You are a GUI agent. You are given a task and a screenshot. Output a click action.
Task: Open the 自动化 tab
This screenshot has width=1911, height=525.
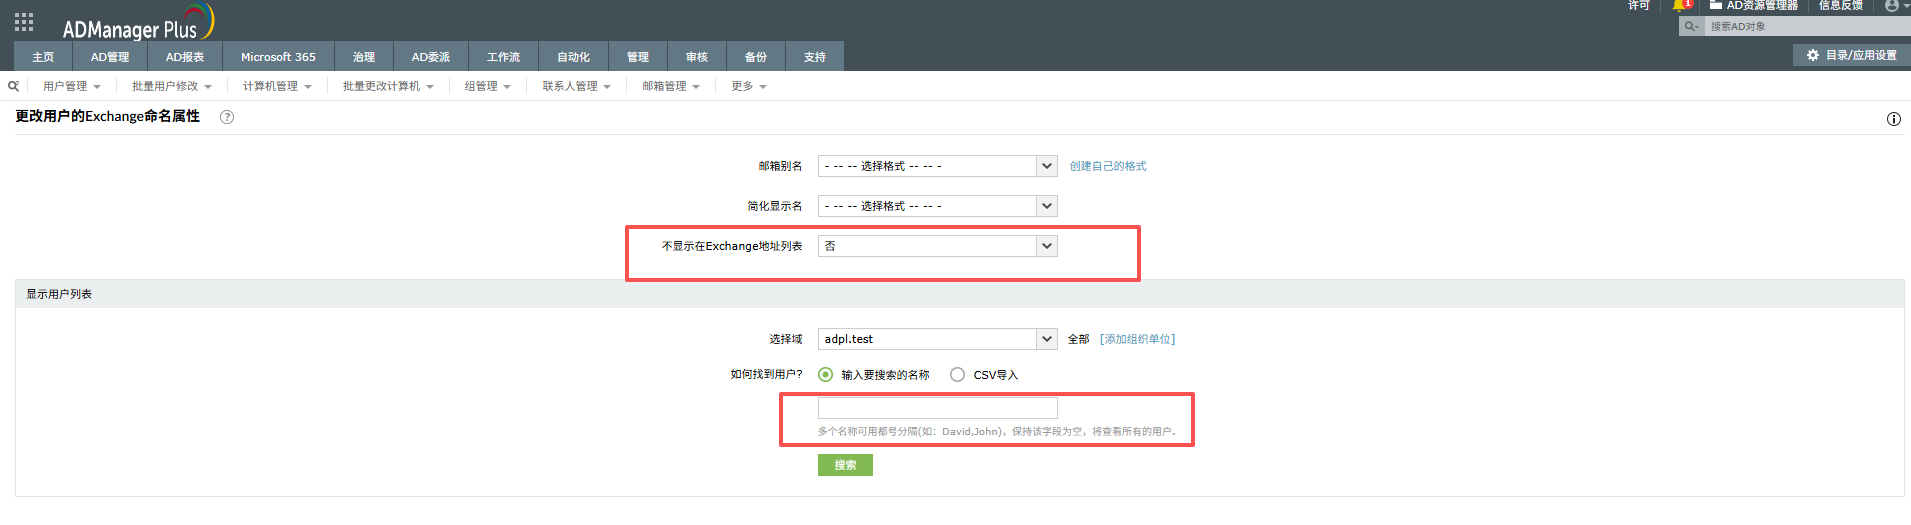tap(573, 57)
